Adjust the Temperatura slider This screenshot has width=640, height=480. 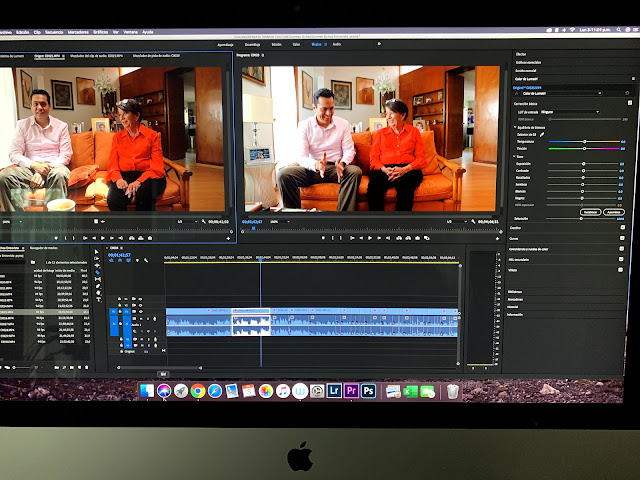click(x=586, y=142)
